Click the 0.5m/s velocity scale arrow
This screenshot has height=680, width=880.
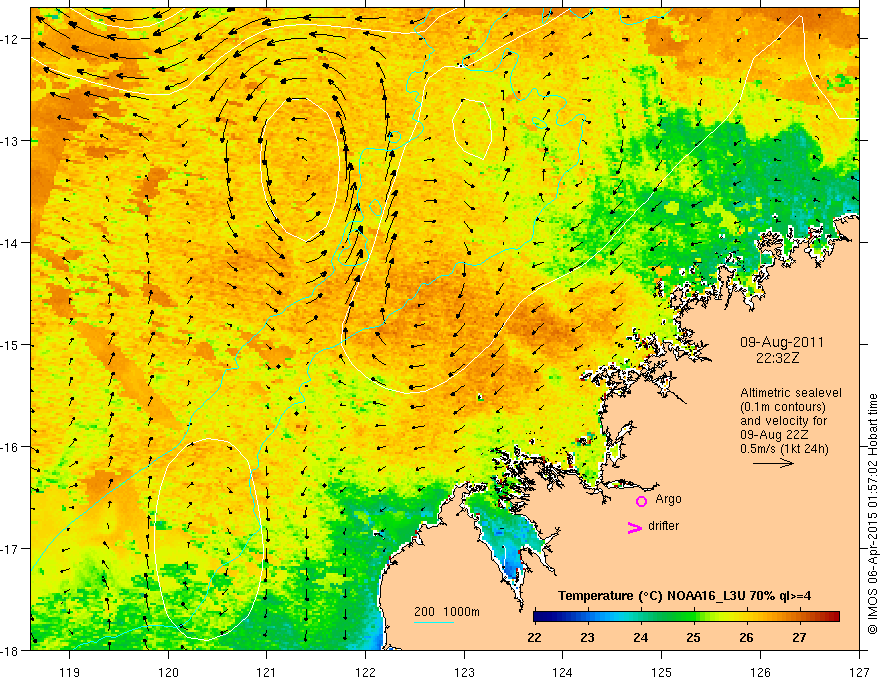tap(773, 463)
